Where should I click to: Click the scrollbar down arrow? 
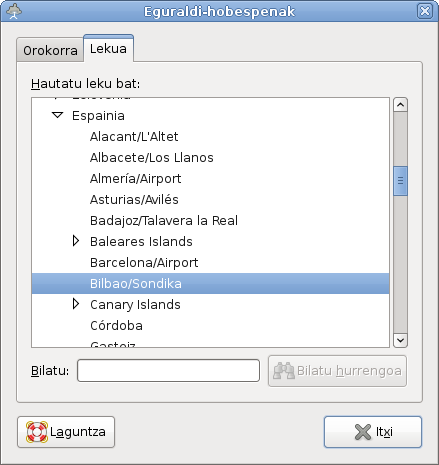[400, 340]
